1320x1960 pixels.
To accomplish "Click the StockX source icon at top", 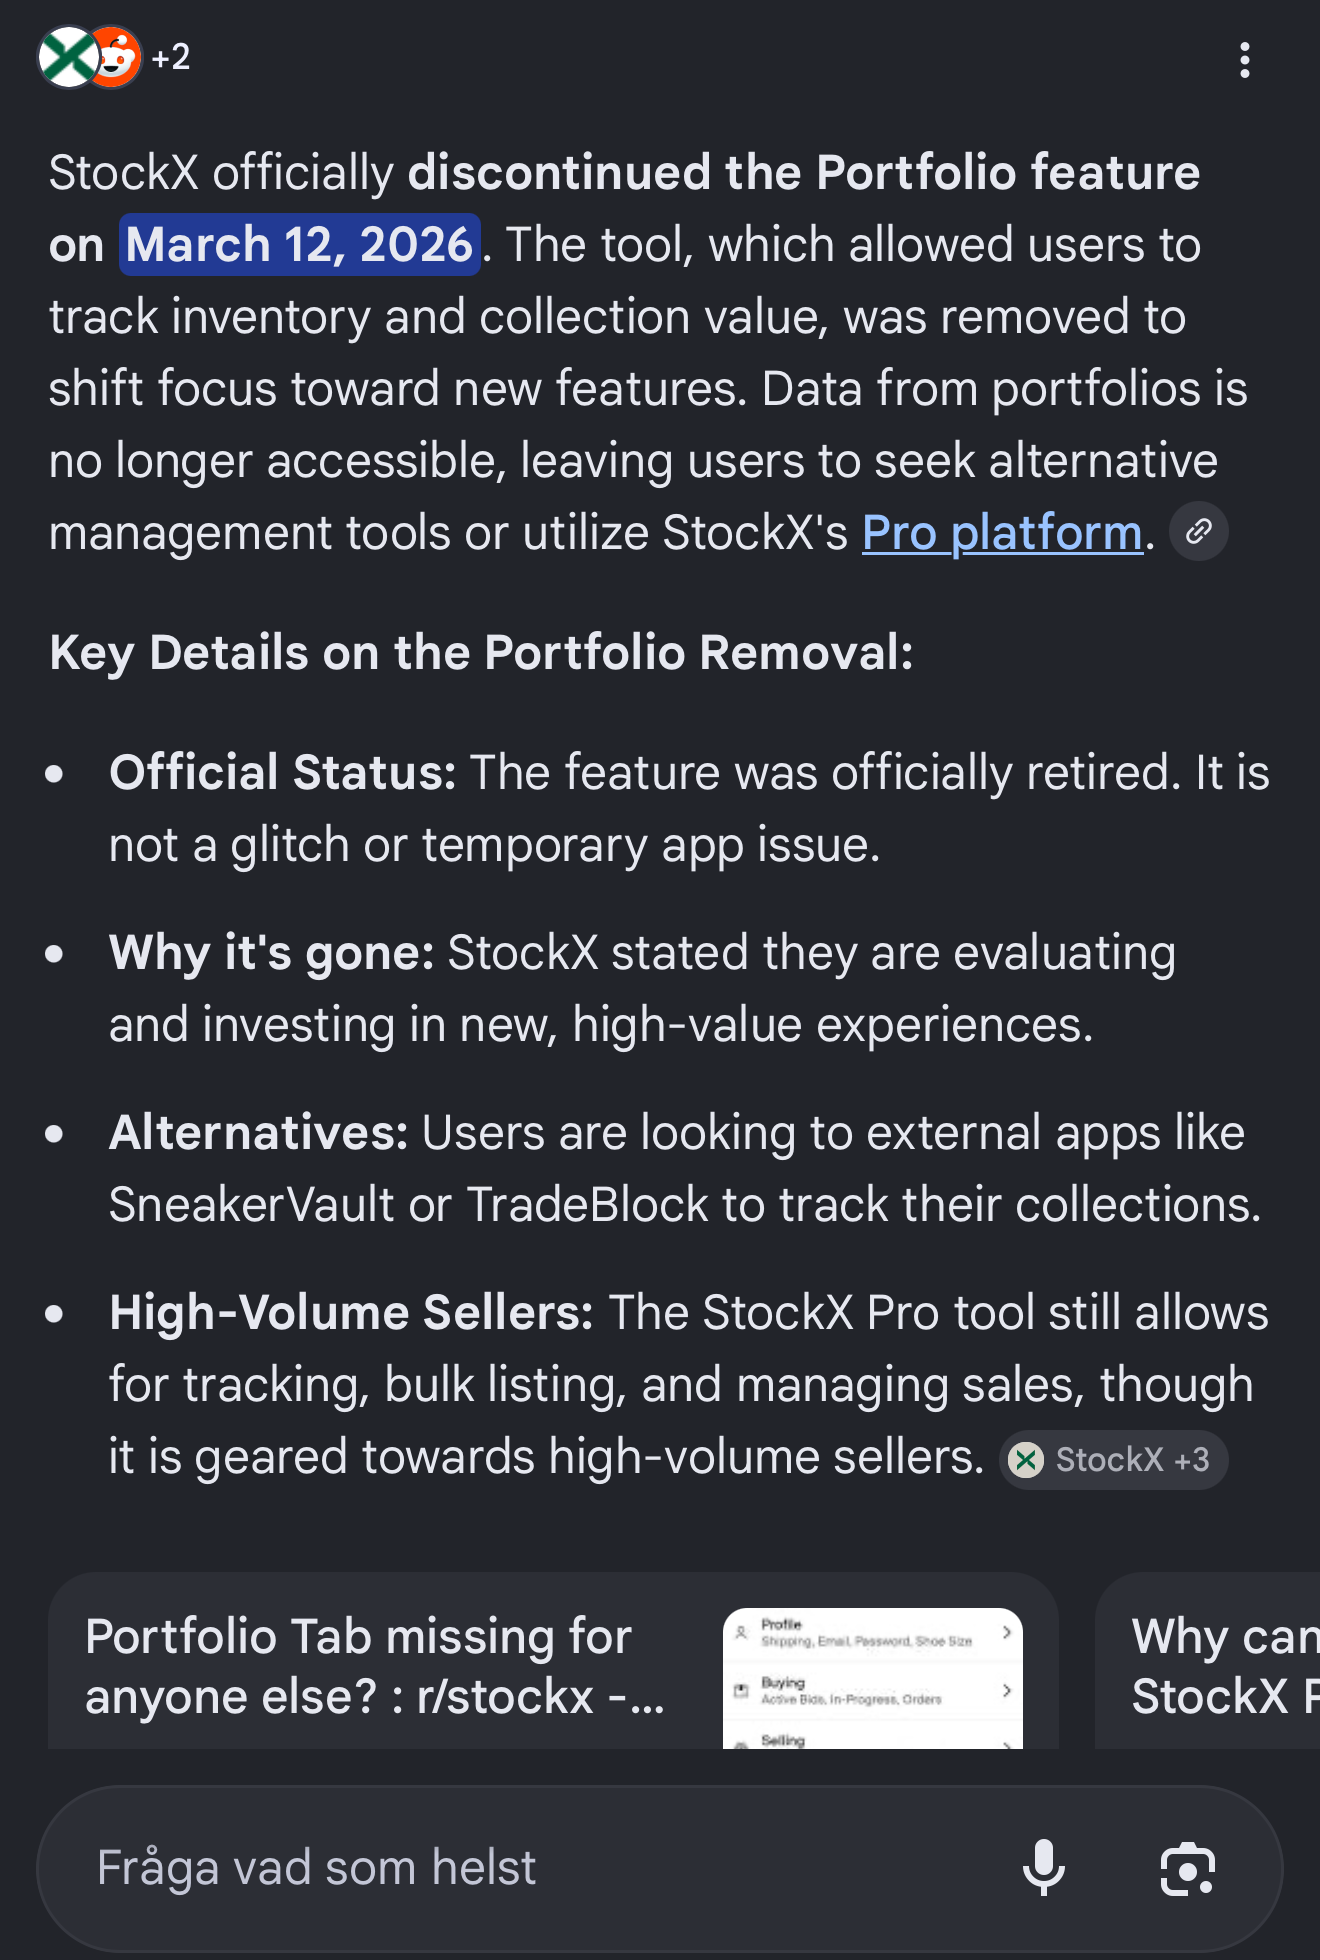I will tap(65, 58).
